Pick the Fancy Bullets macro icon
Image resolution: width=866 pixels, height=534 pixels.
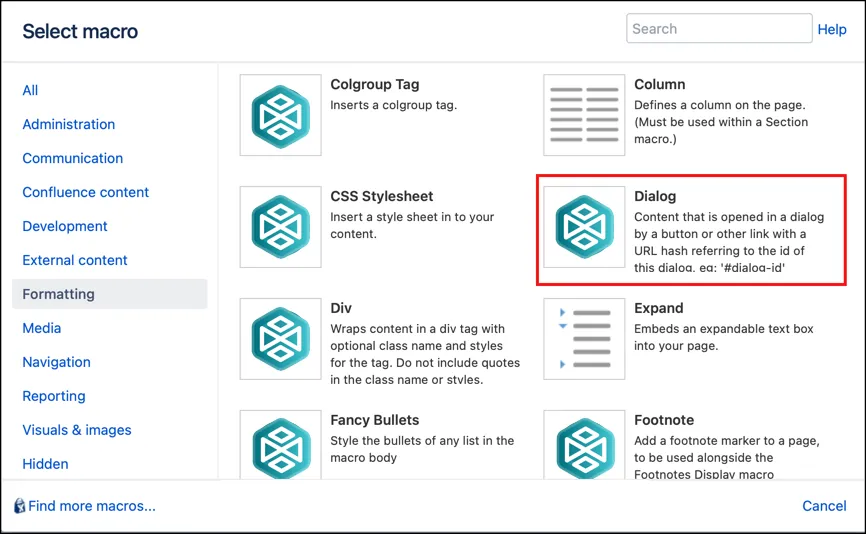[281, 445]
